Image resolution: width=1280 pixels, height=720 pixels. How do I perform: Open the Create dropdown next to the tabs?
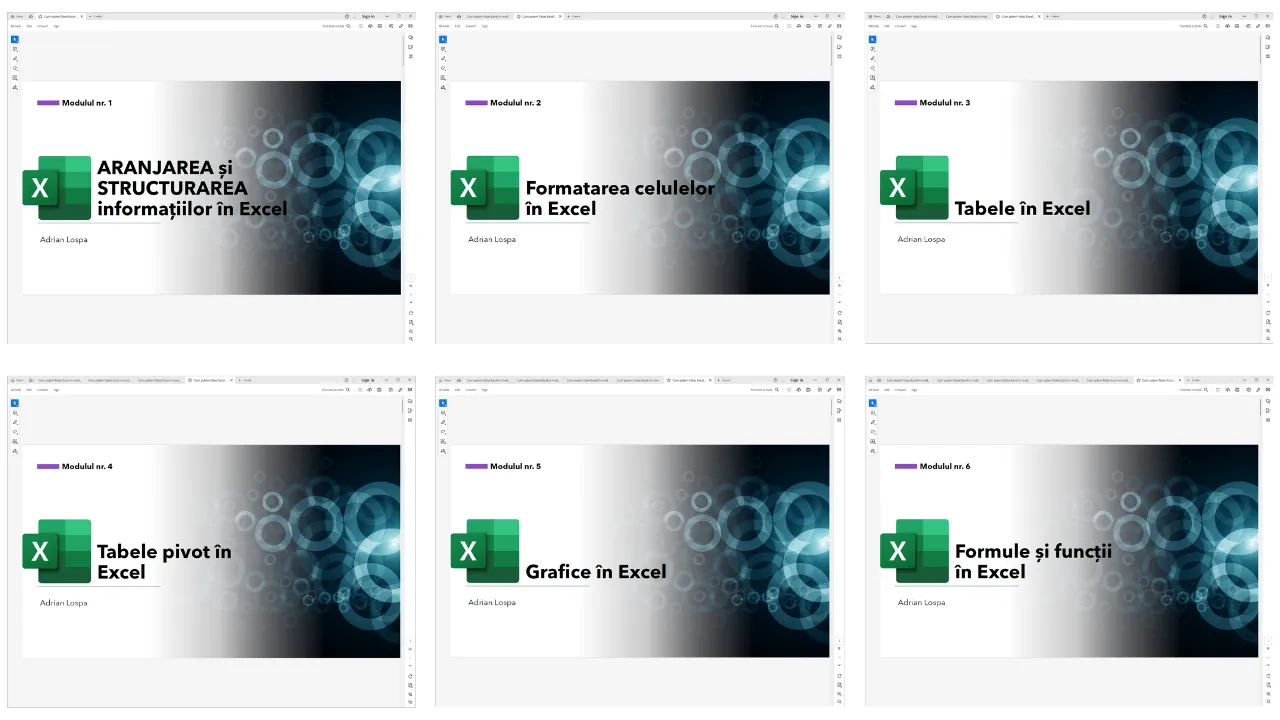coord(96,16)
